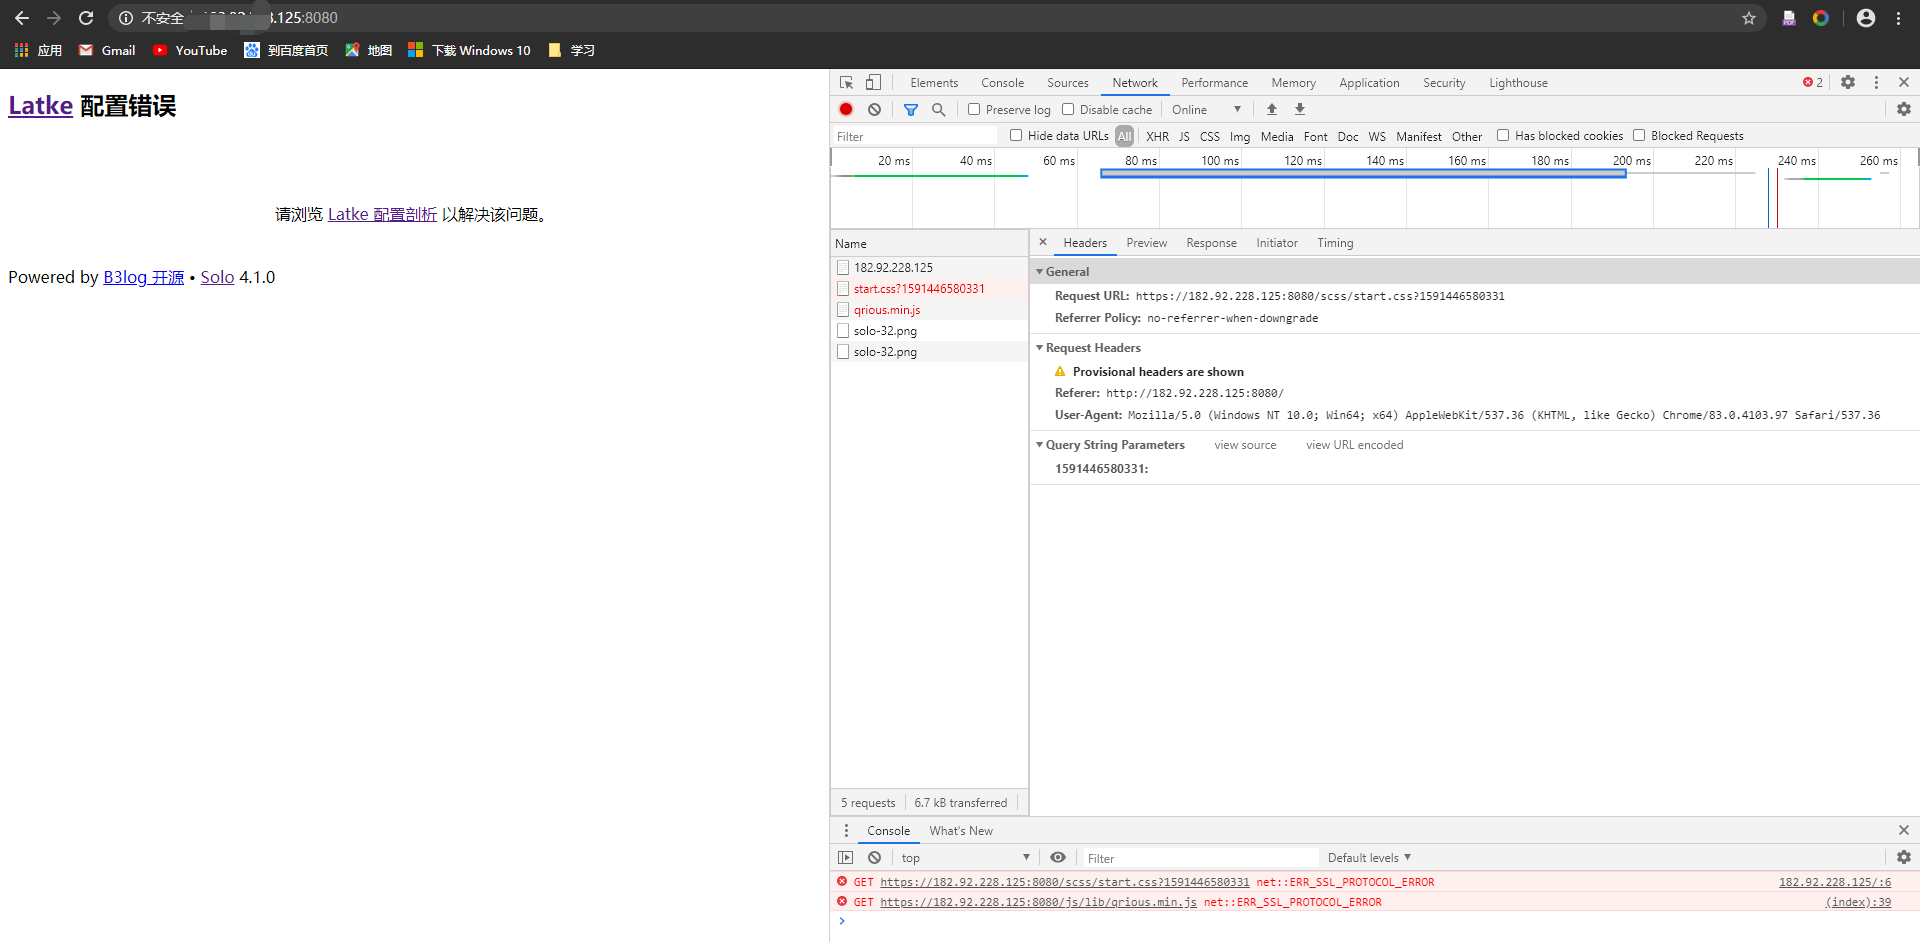The image size is (1920, 942).
Task: Click the import HAR upload arrow
Action: tap(1271, 109)
